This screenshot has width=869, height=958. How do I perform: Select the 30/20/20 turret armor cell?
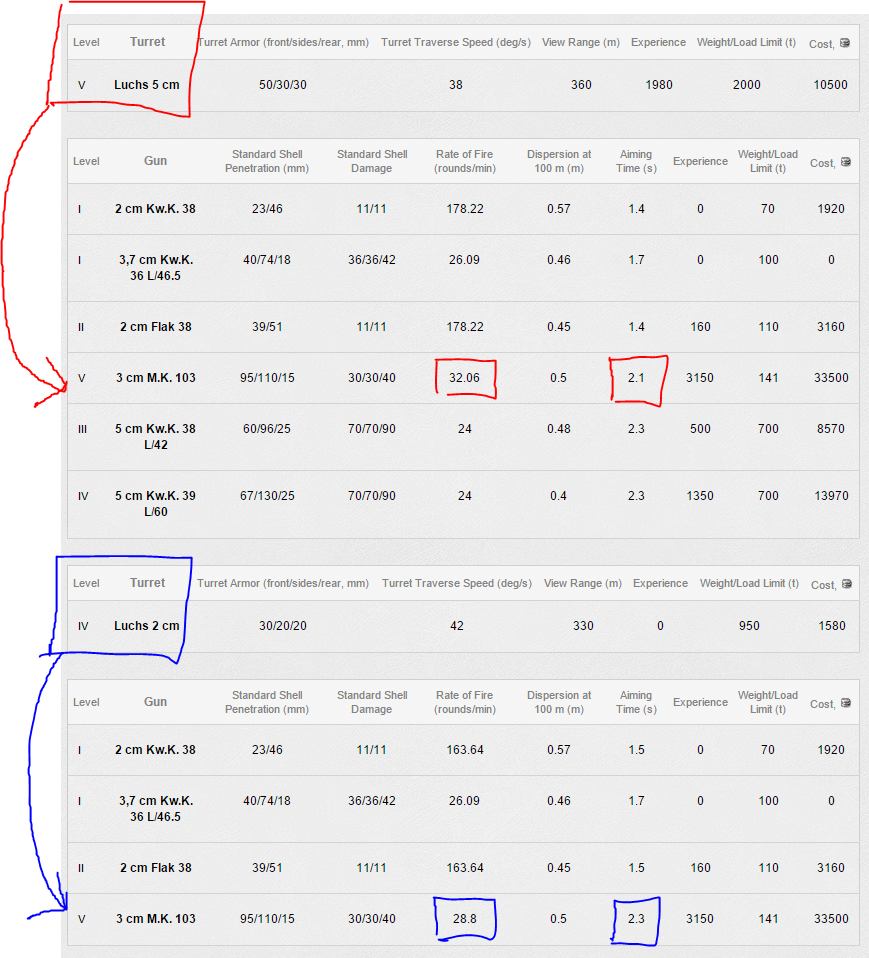(x=283, y=626)
